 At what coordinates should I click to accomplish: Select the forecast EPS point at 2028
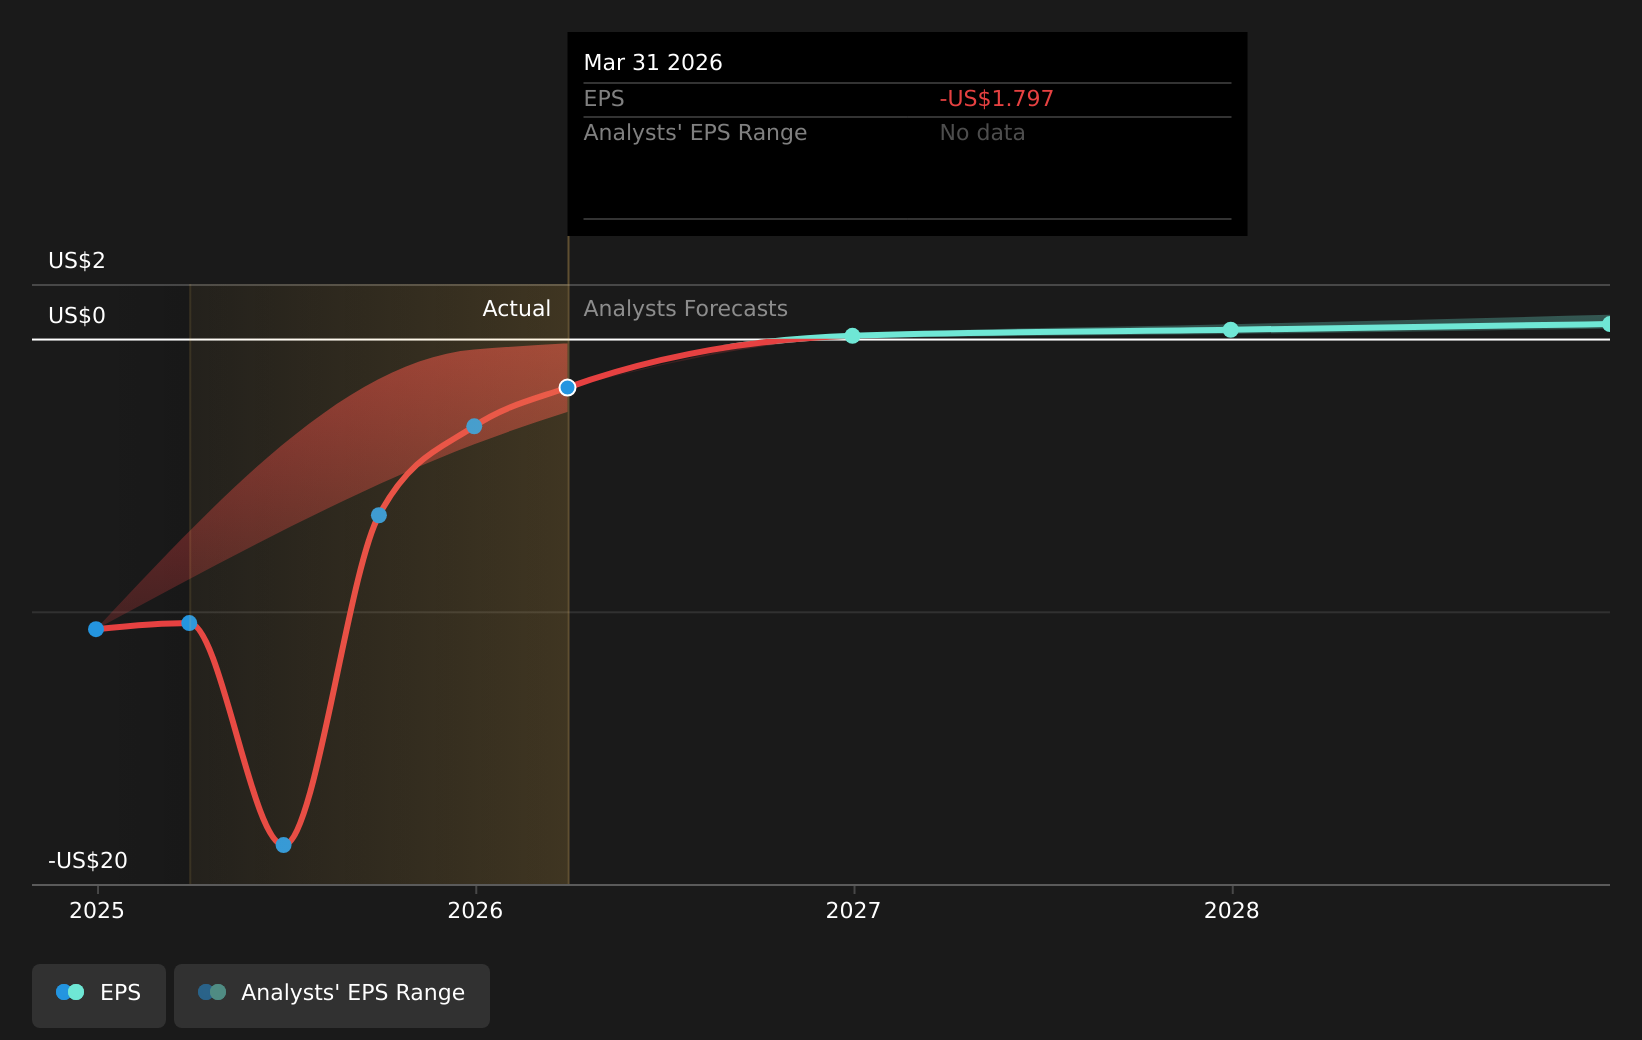[1231, 330]
